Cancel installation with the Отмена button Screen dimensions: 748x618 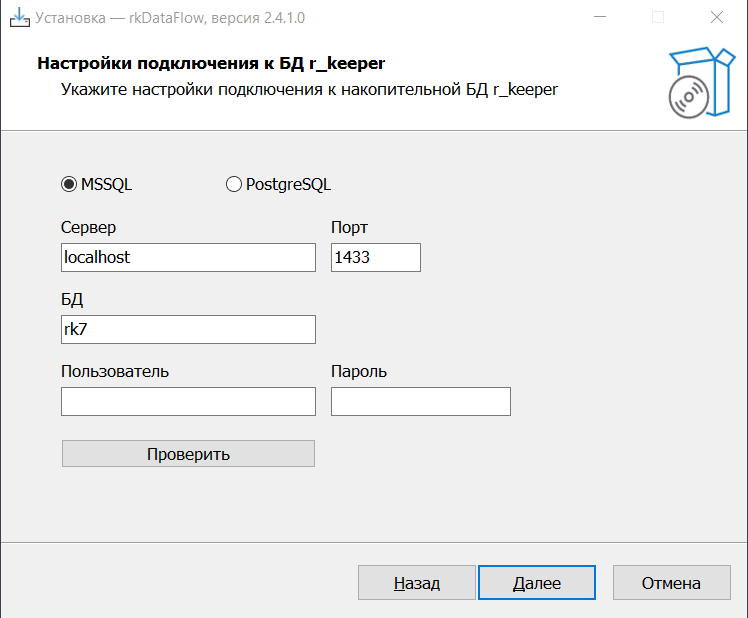pos(671,583)
